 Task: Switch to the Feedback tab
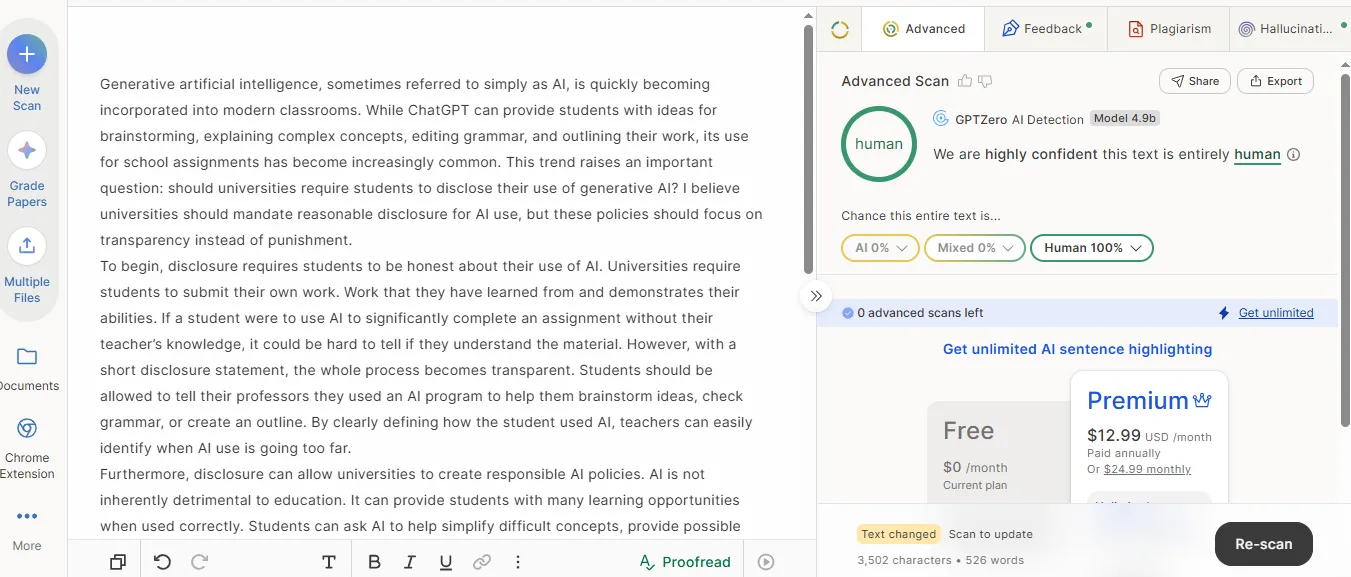pos(1046,29)
